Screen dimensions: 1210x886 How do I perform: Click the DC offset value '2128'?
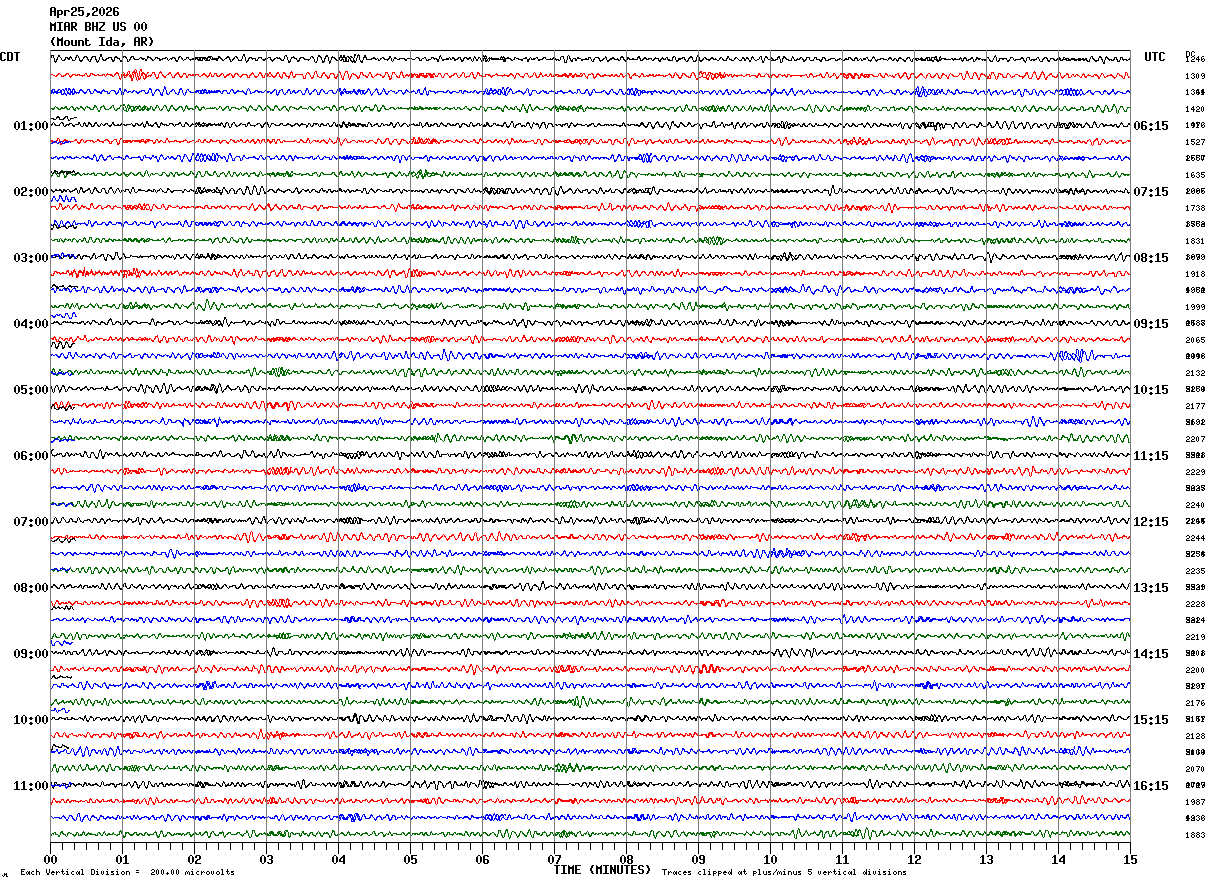[1195, 736]
